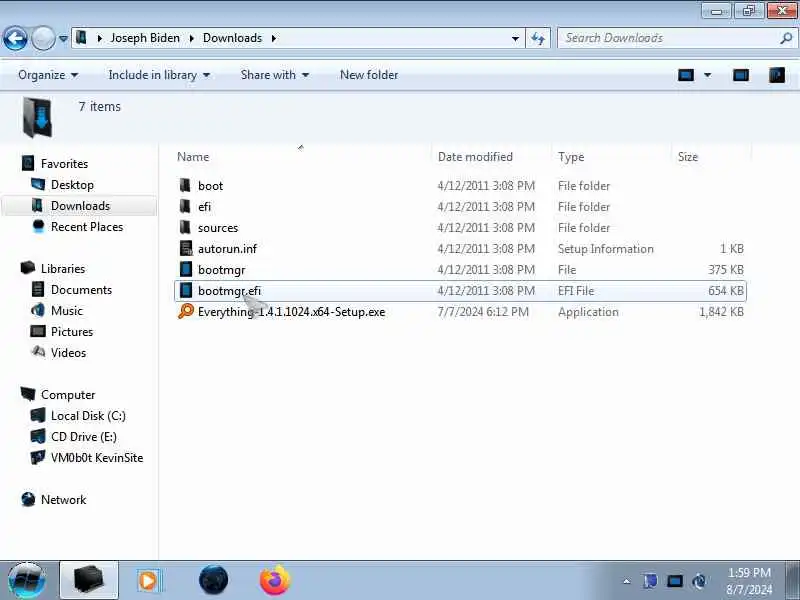800x600 pixels.
Task: Select the bootmgr.efi file icon
Action: coord(186,290)
